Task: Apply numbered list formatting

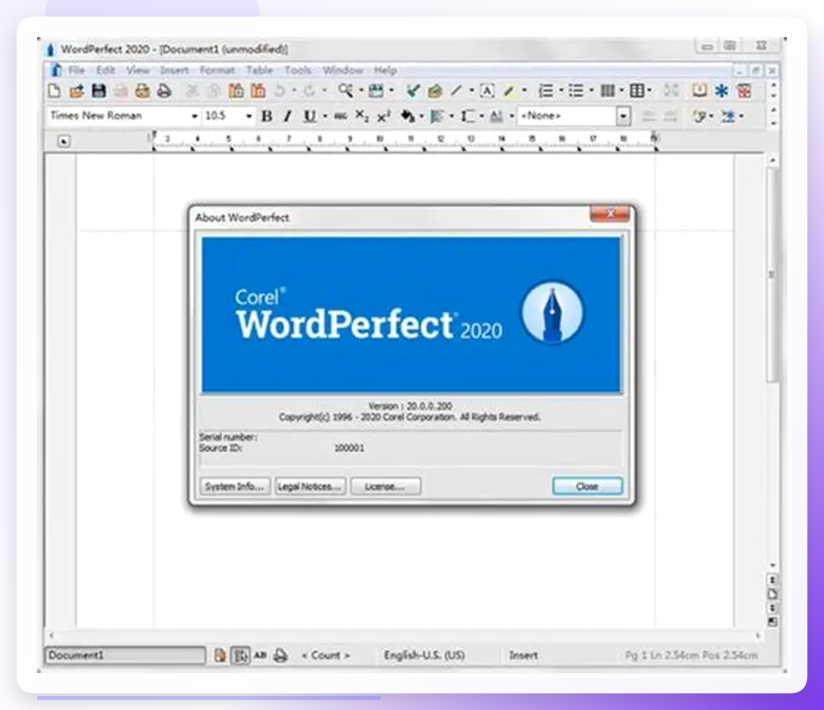Action: pyautogui.click(x=545, y=91)
